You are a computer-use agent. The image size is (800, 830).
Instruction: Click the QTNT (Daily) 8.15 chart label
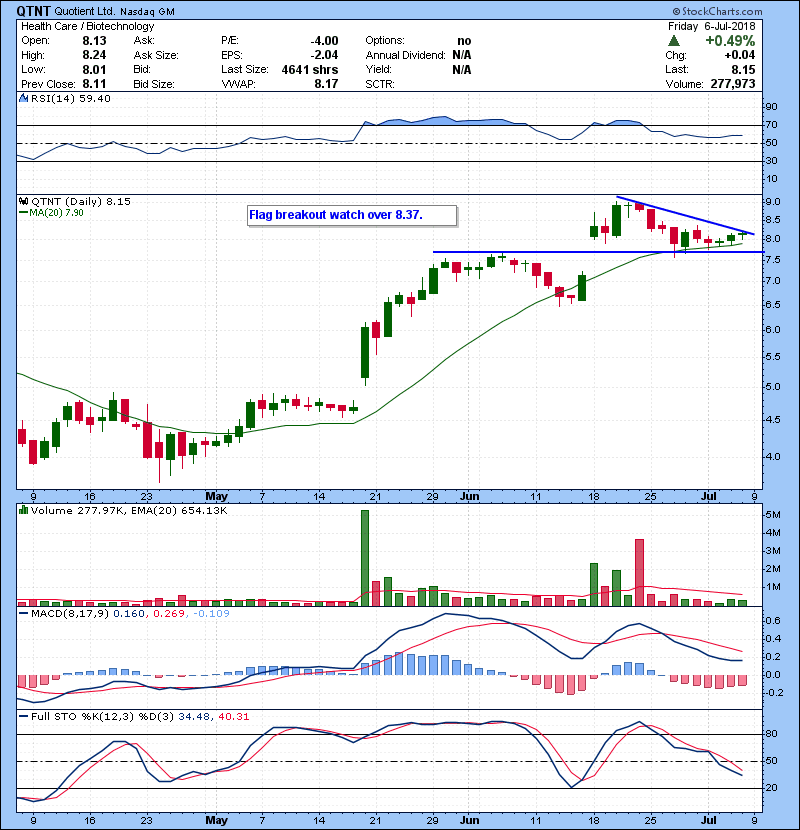tap(80, 201)
